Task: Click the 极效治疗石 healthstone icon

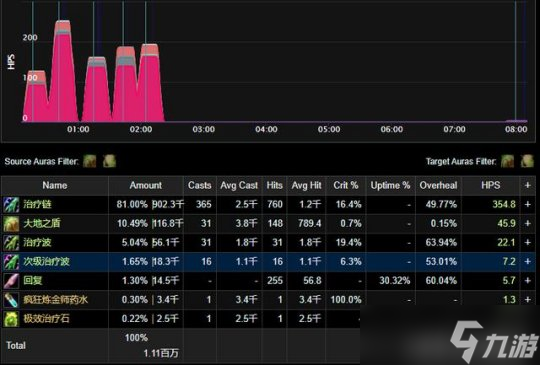Action: (x=11, y=319)
